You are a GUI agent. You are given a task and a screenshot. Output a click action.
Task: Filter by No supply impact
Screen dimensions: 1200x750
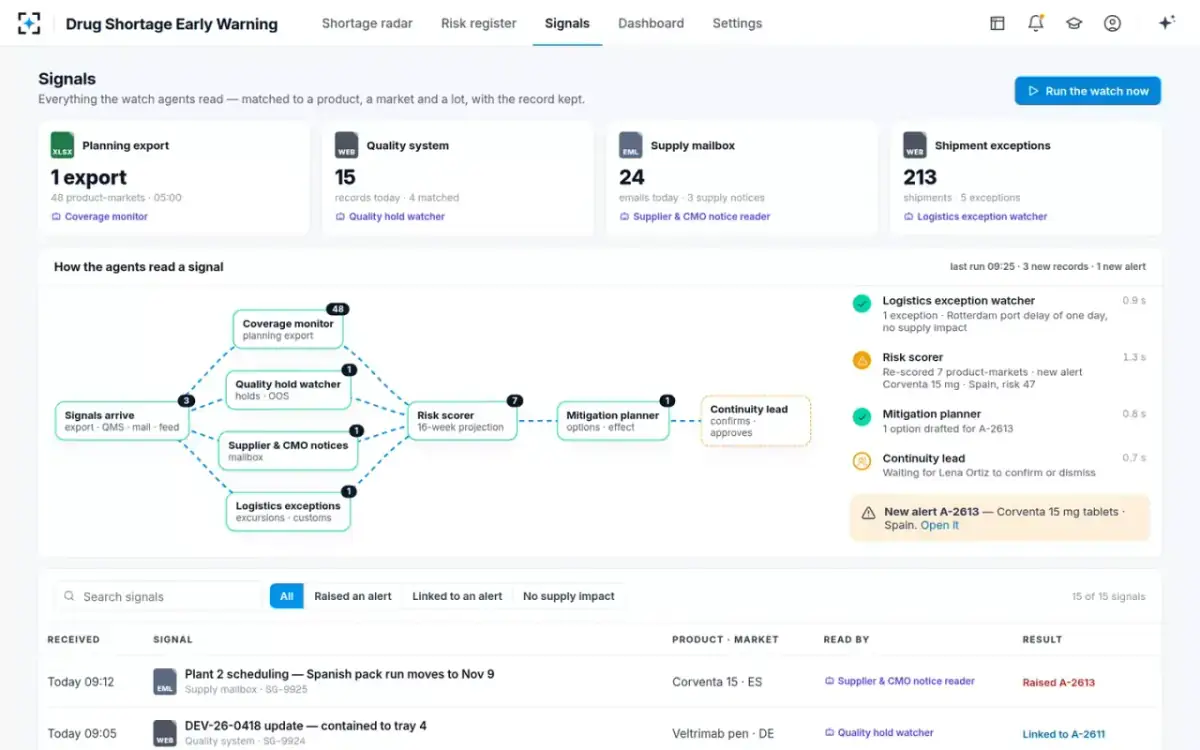(569, 596)
